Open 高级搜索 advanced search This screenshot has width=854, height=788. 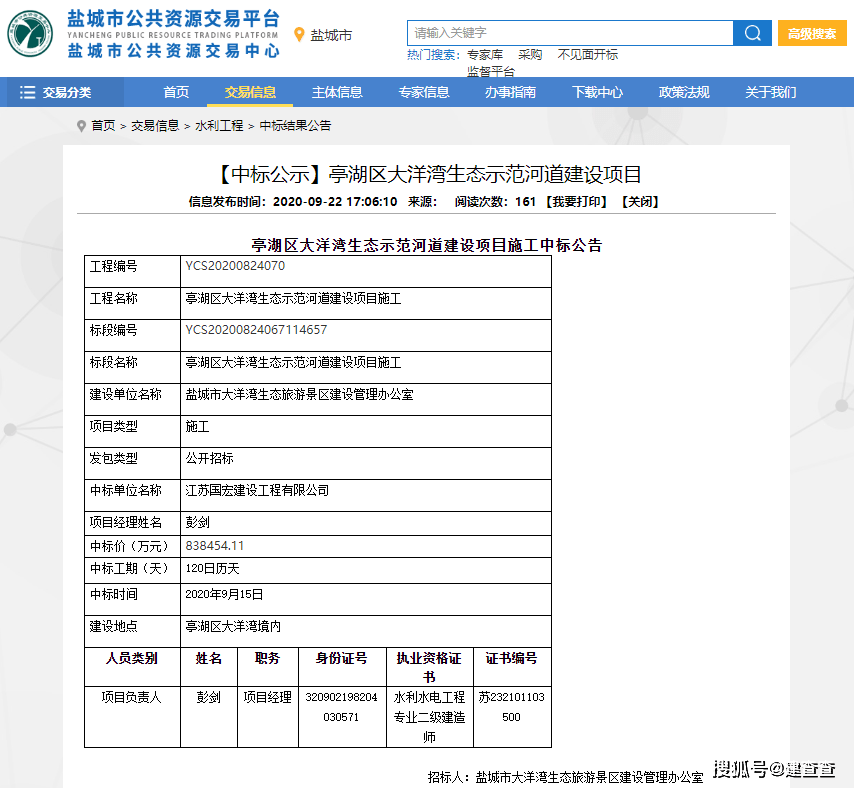[812, 33]
